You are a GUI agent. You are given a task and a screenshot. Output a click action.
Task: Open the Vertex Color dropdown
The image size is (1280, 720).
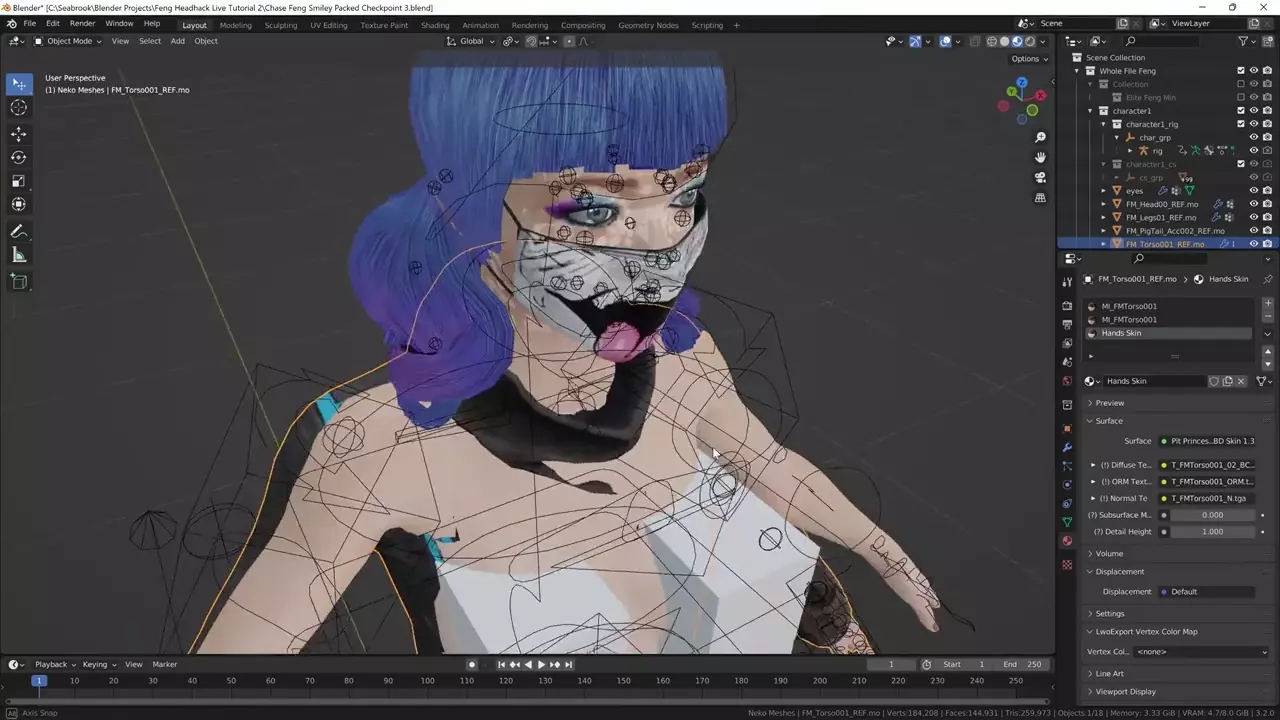[1202, 652]
